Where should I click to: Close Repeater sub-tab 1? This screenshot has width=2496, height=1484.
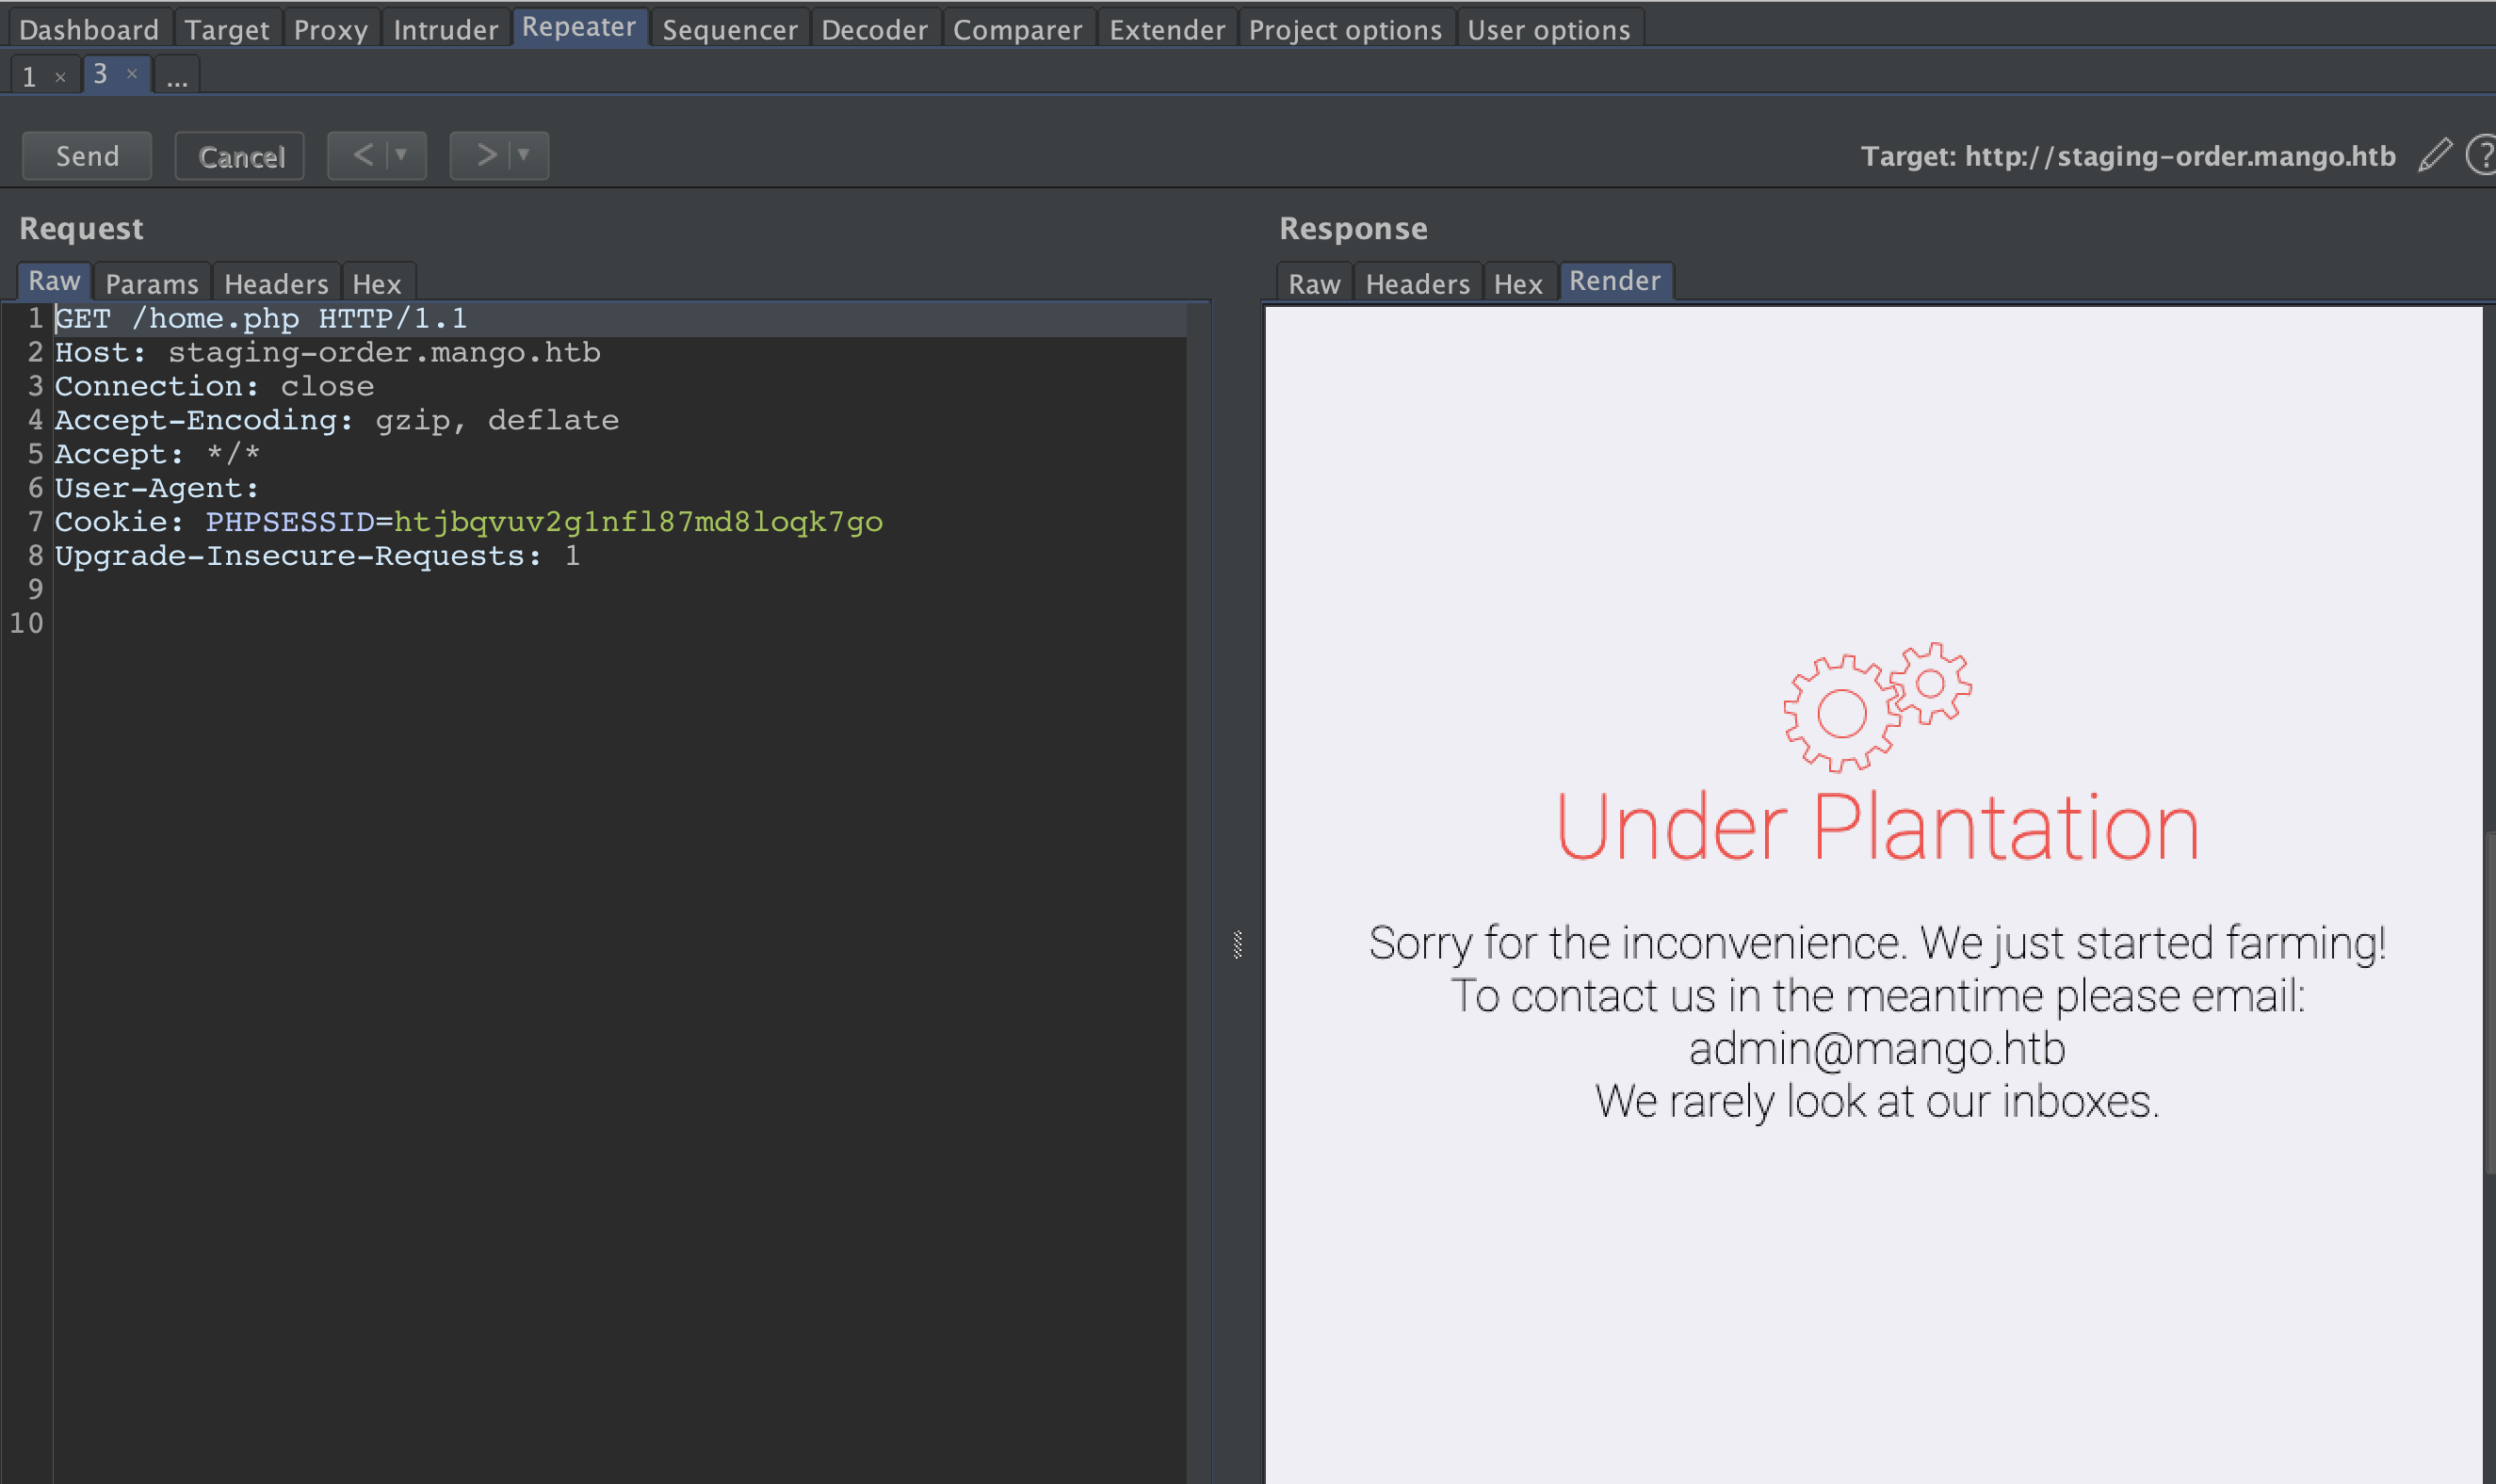pyautogui.click(x=60, y=77)
